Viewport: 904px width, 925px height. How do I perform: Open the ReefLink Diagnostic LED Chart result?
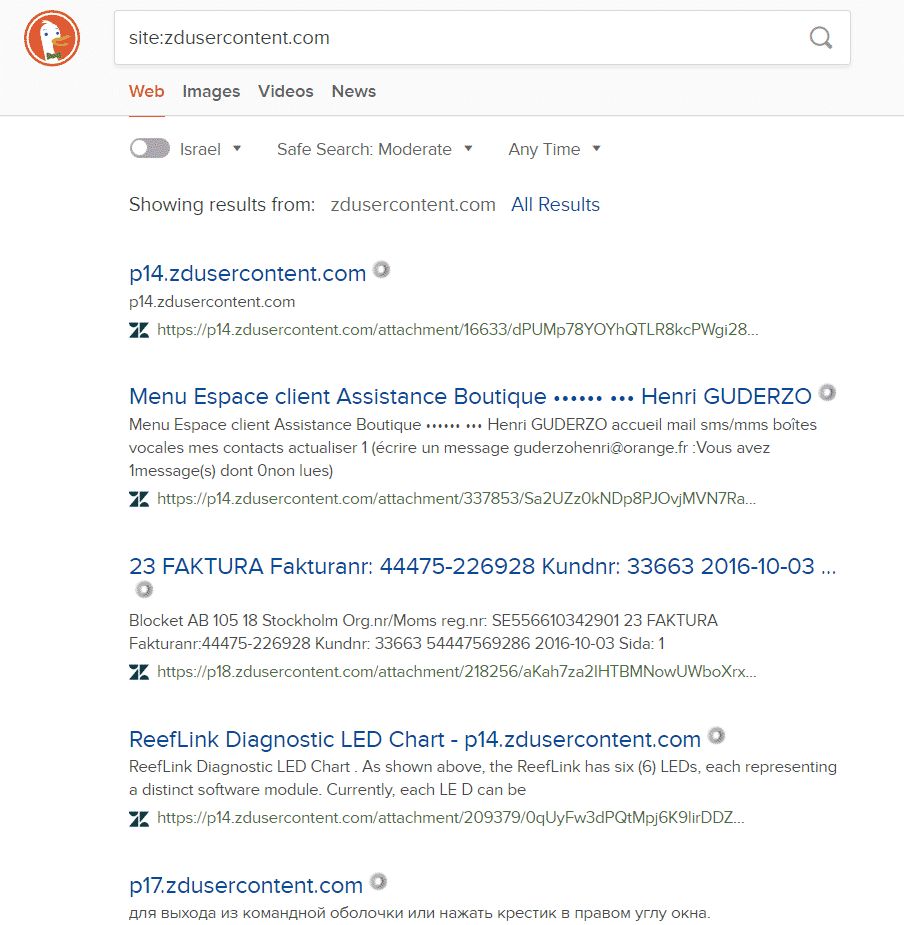415,739
